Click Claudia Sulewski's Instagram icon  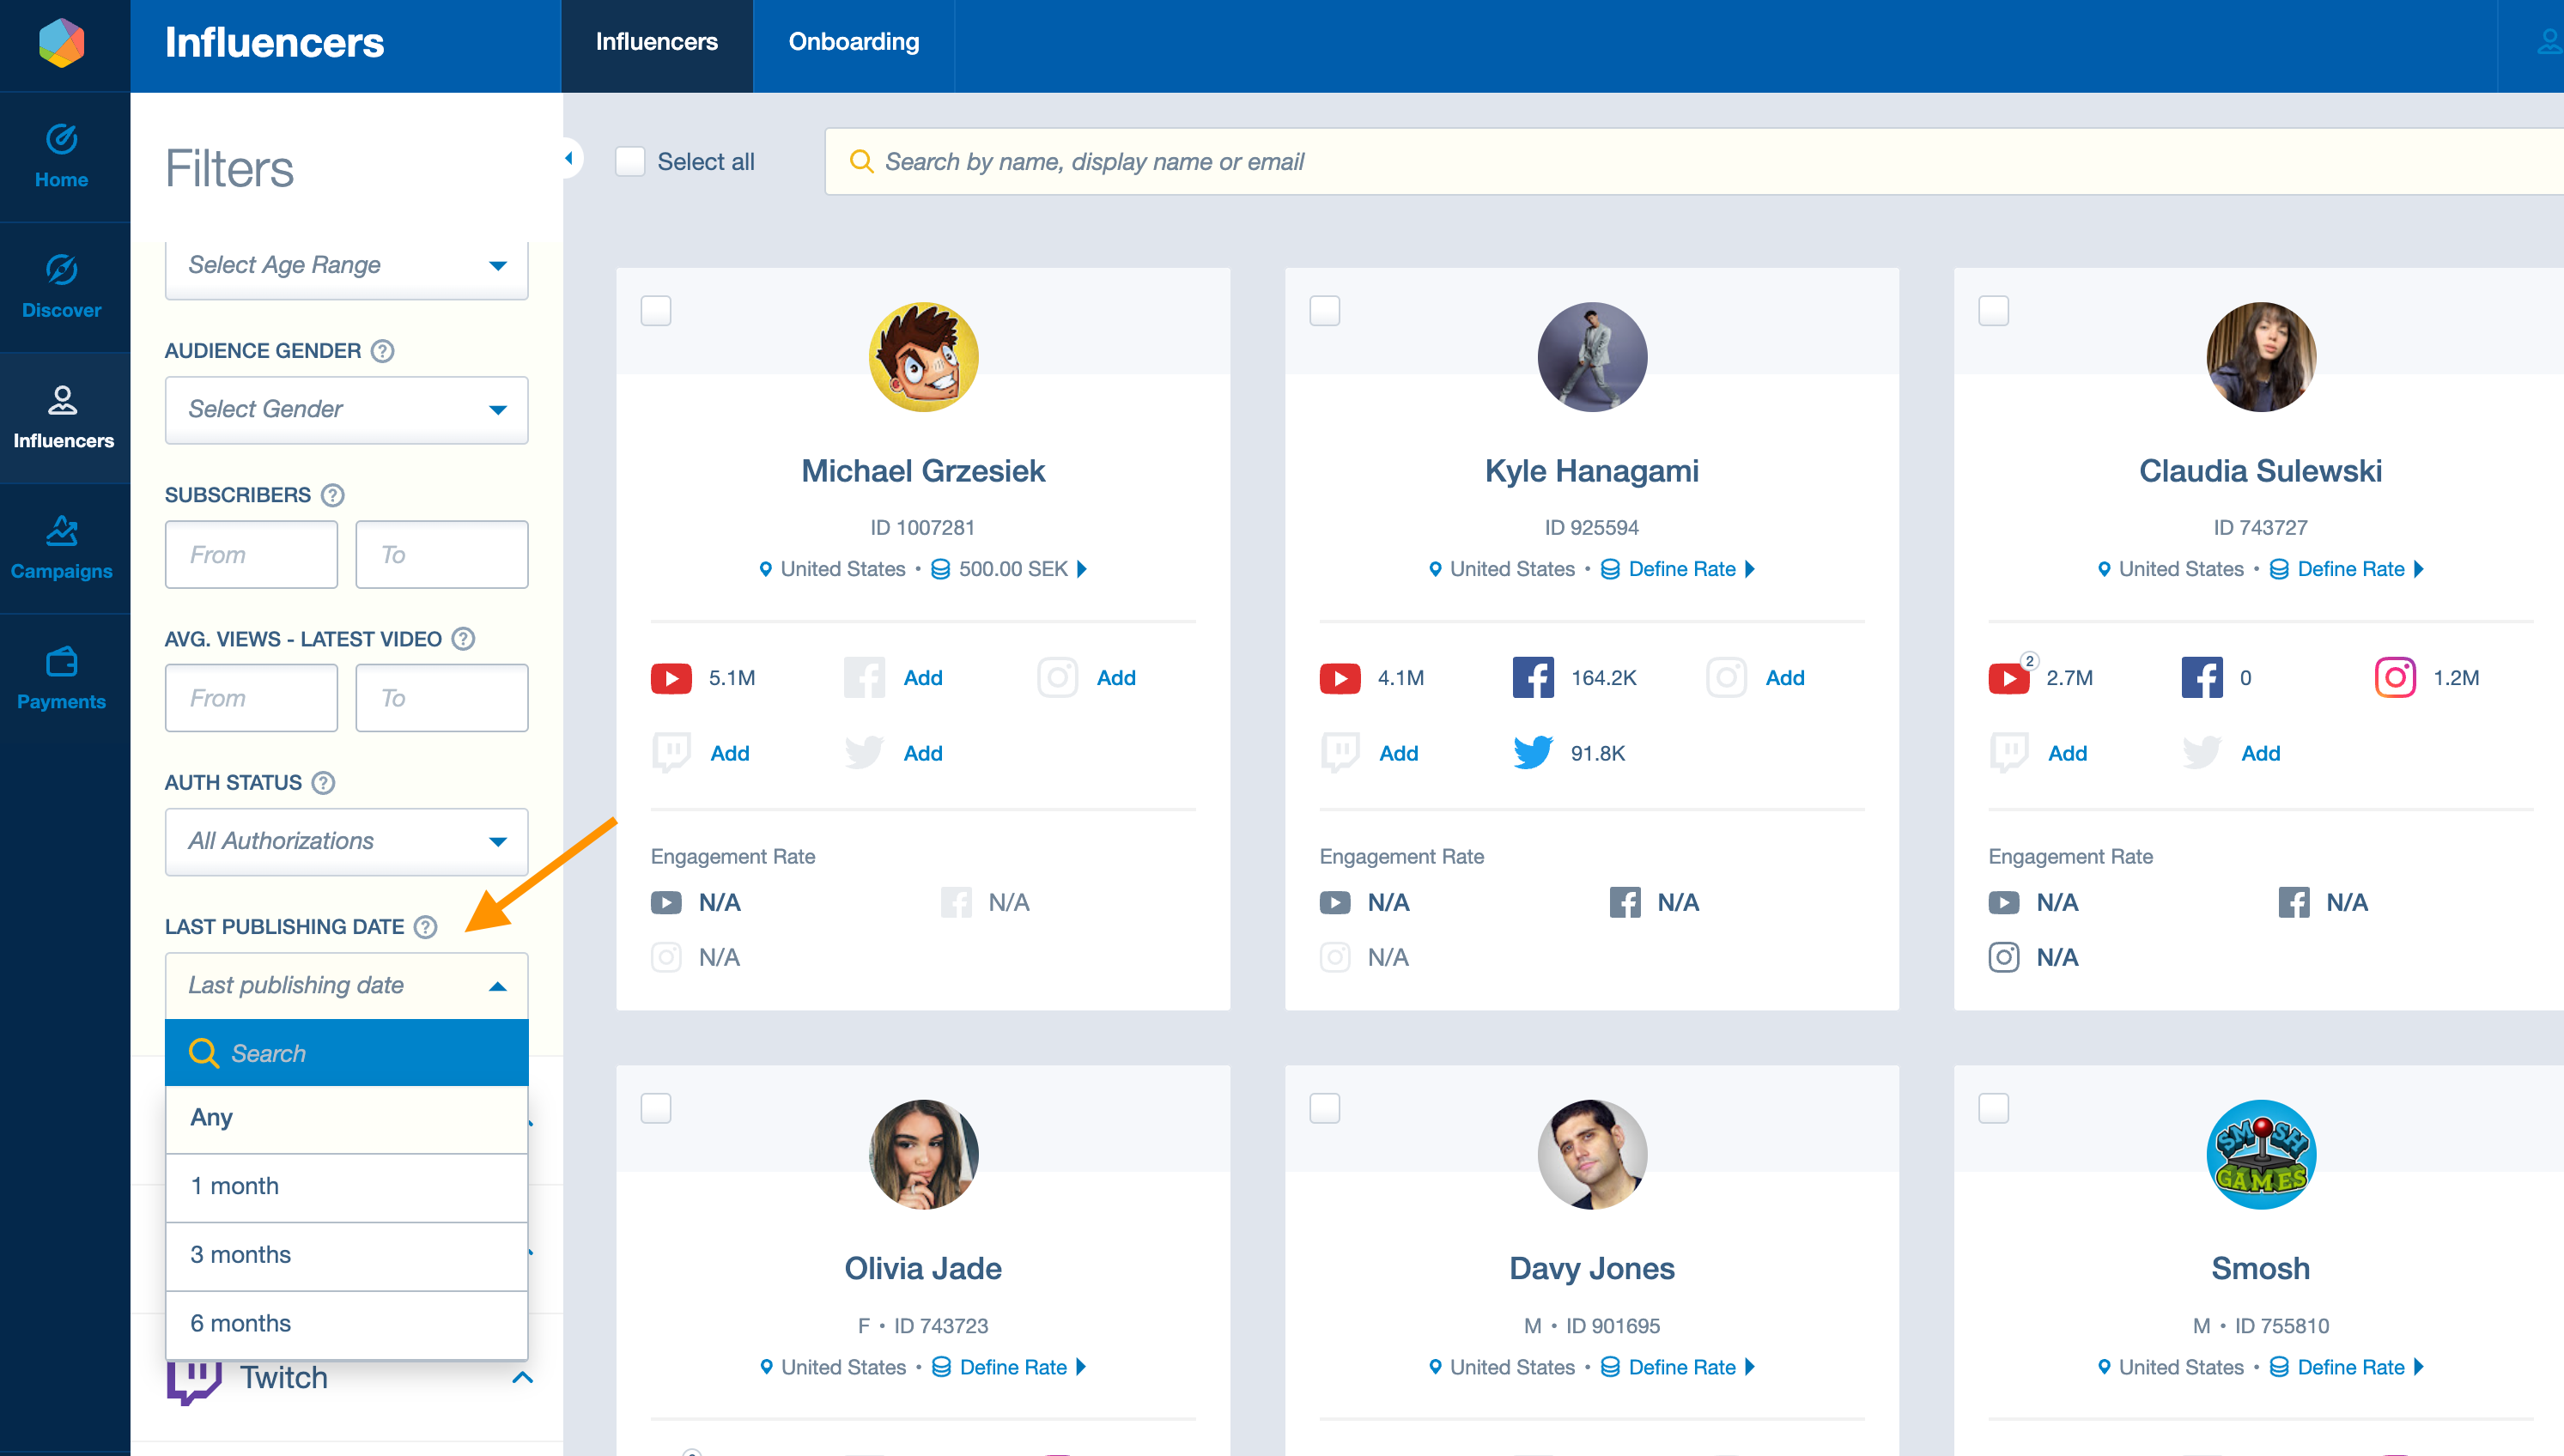[x=2395, y=677]
